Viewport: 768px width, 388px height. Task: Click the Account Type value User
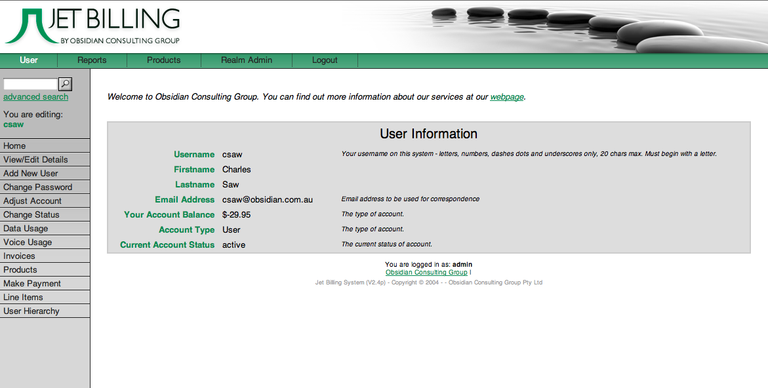[x=231, y=230]
